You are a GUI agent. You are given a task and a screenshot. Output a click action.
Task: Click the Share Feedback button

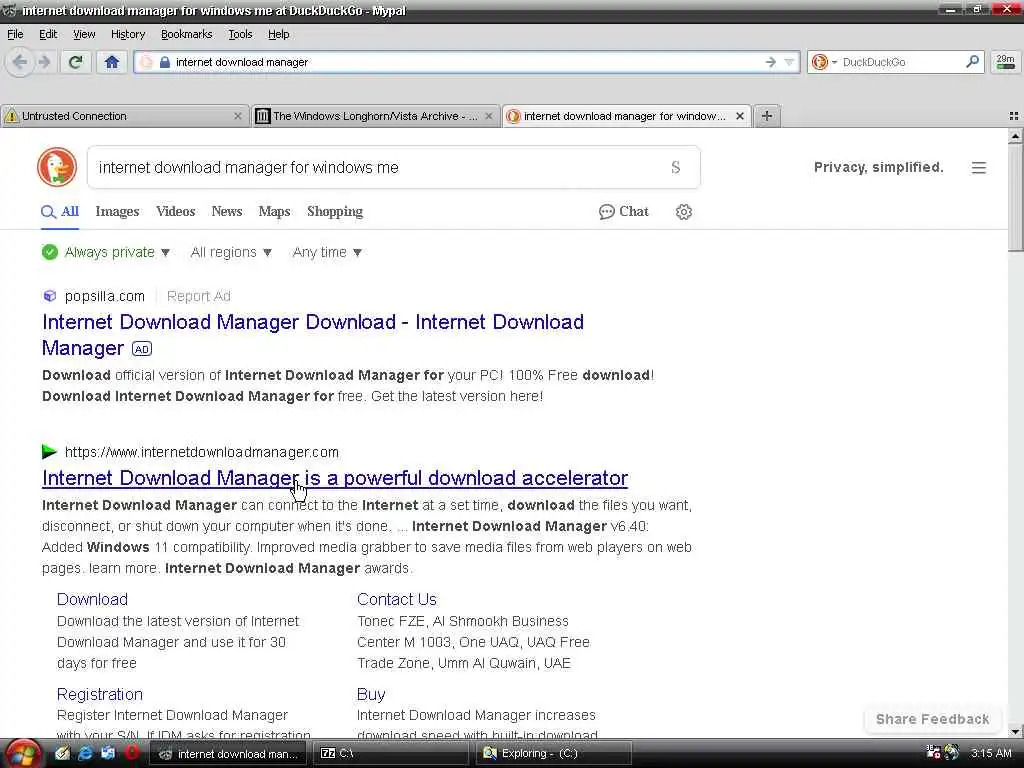932,719
